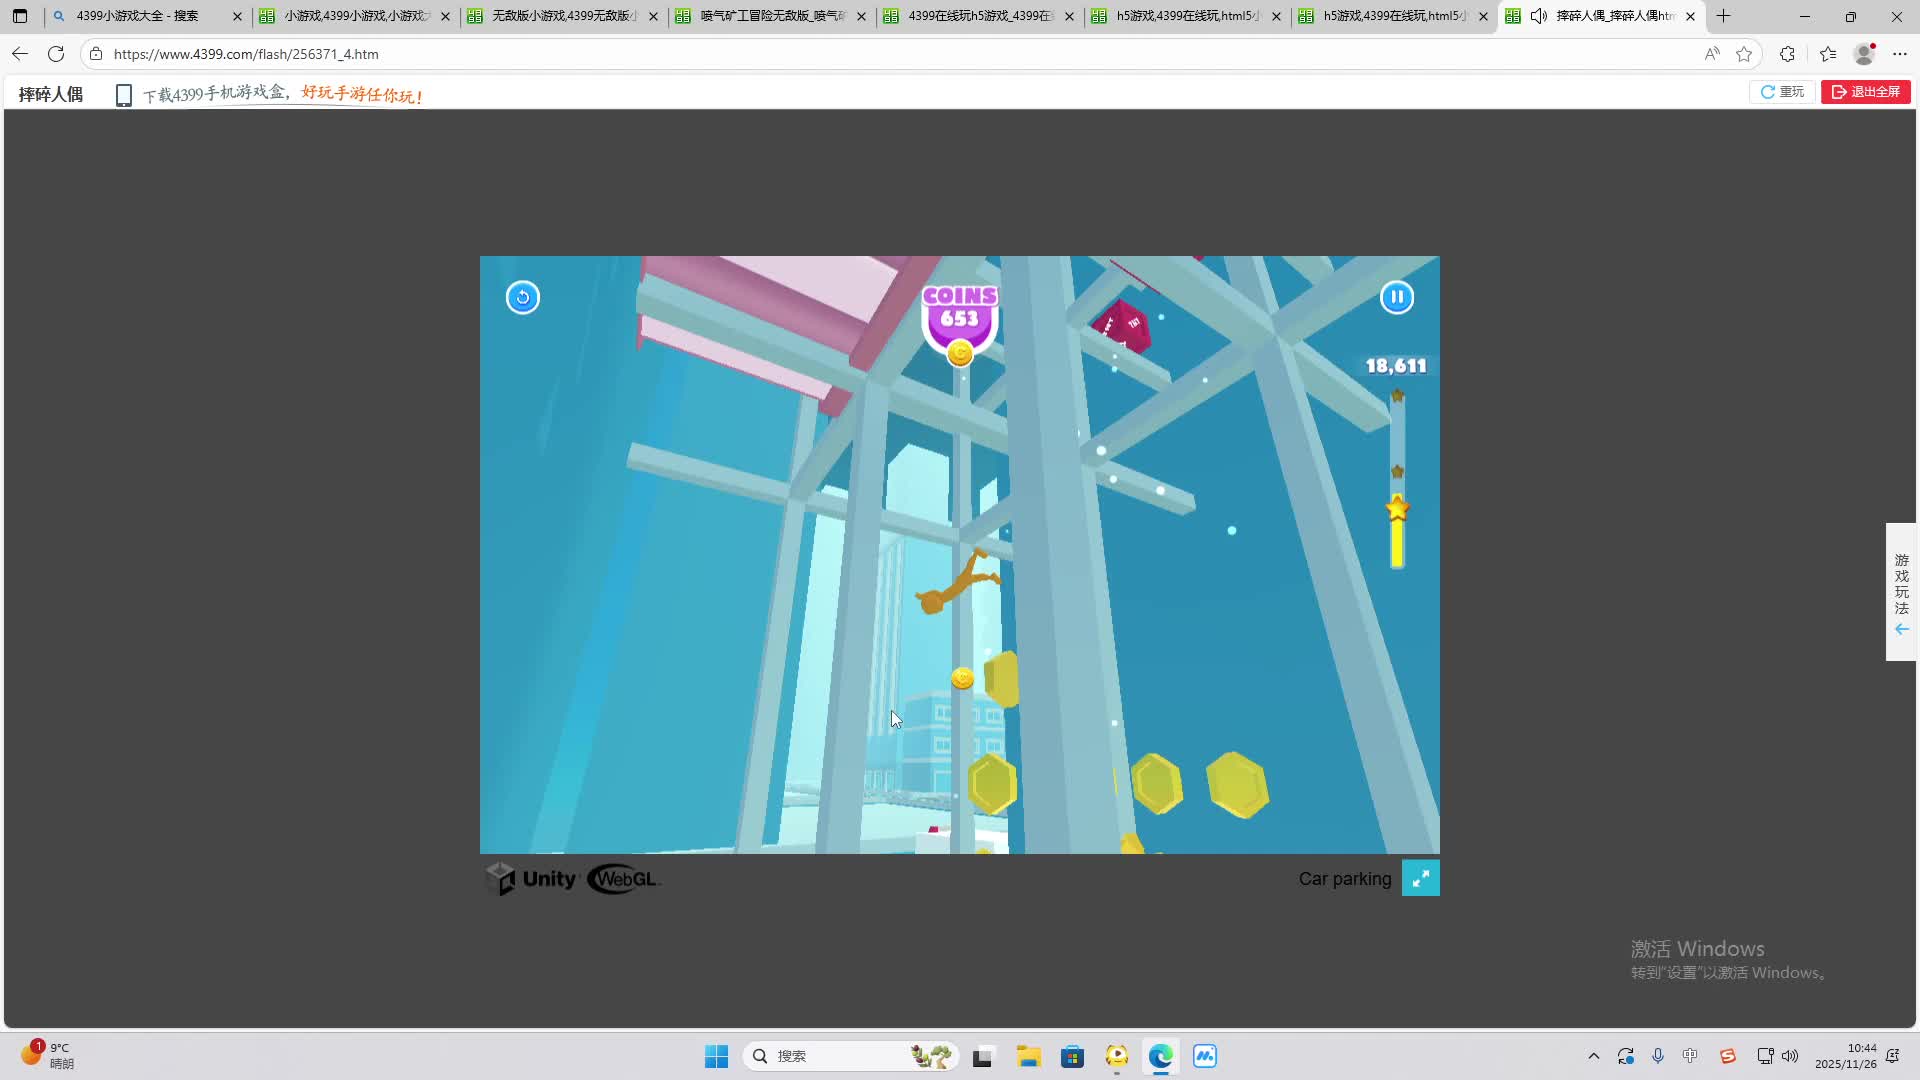1920x1080 pixels.
Task: Open the read aloud icon in address bar
Action: (x=1712, y=54)
